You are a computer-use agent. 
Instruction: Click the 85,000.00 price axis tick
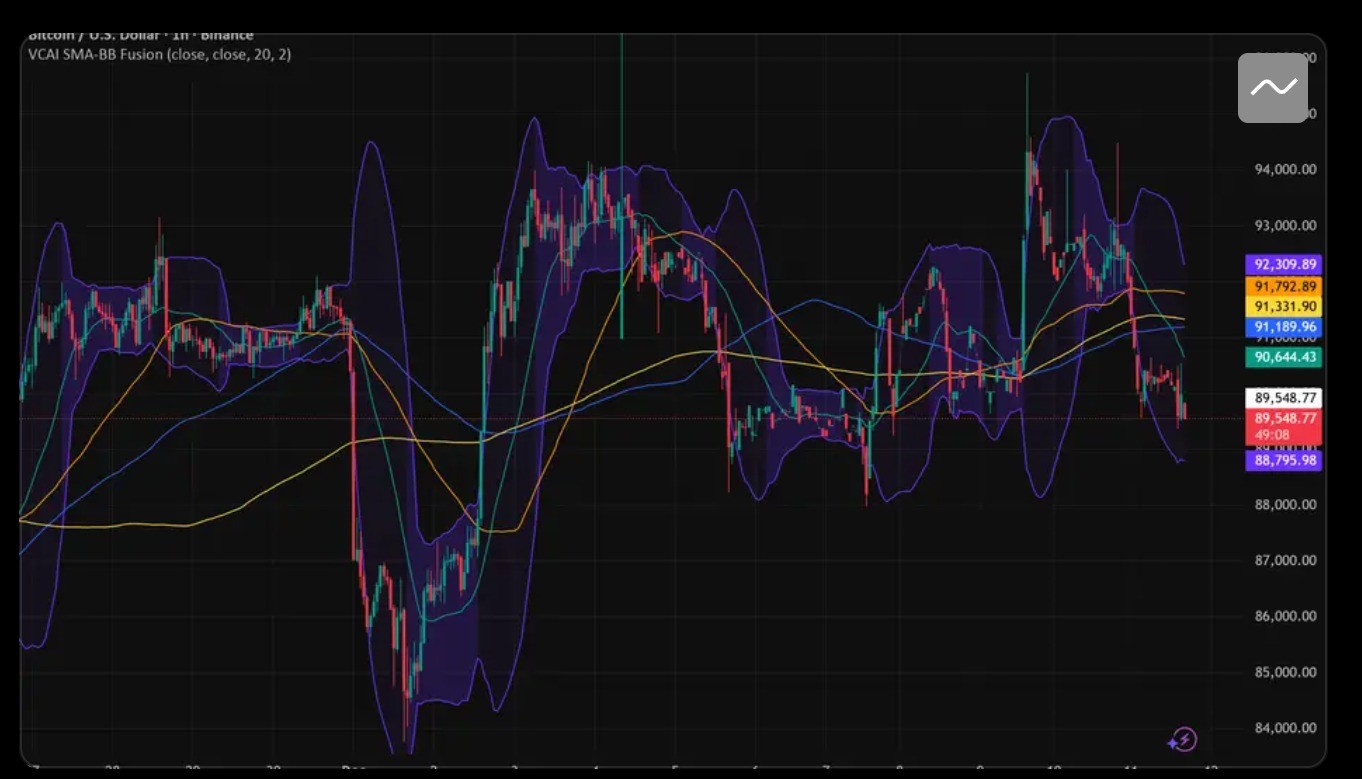pyautogui.click(x=1284, y=672)
